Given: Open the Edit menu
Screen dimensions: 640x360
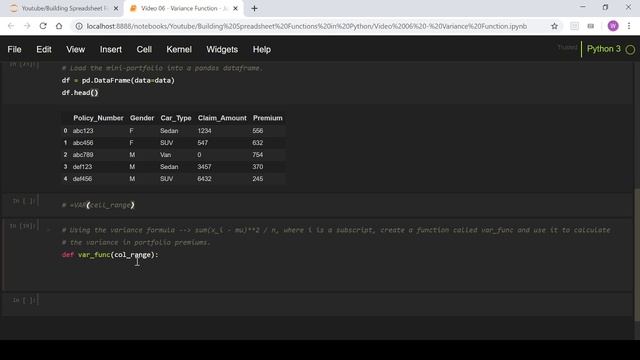Looking at the screenshot, I should pos(44,49).
